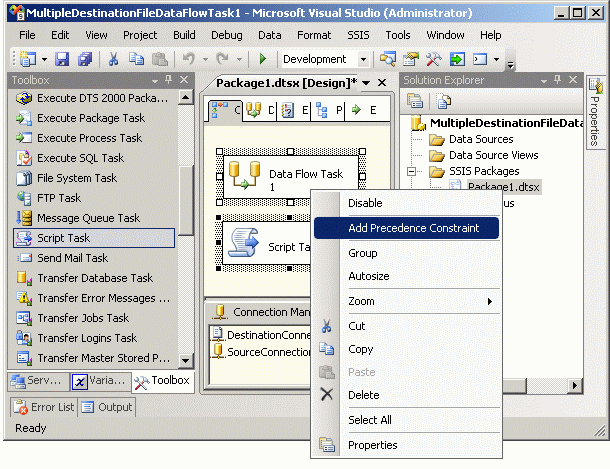Switch to the Event Handlers designer tab
The image size is (610, 469).
tap(294, 110)
